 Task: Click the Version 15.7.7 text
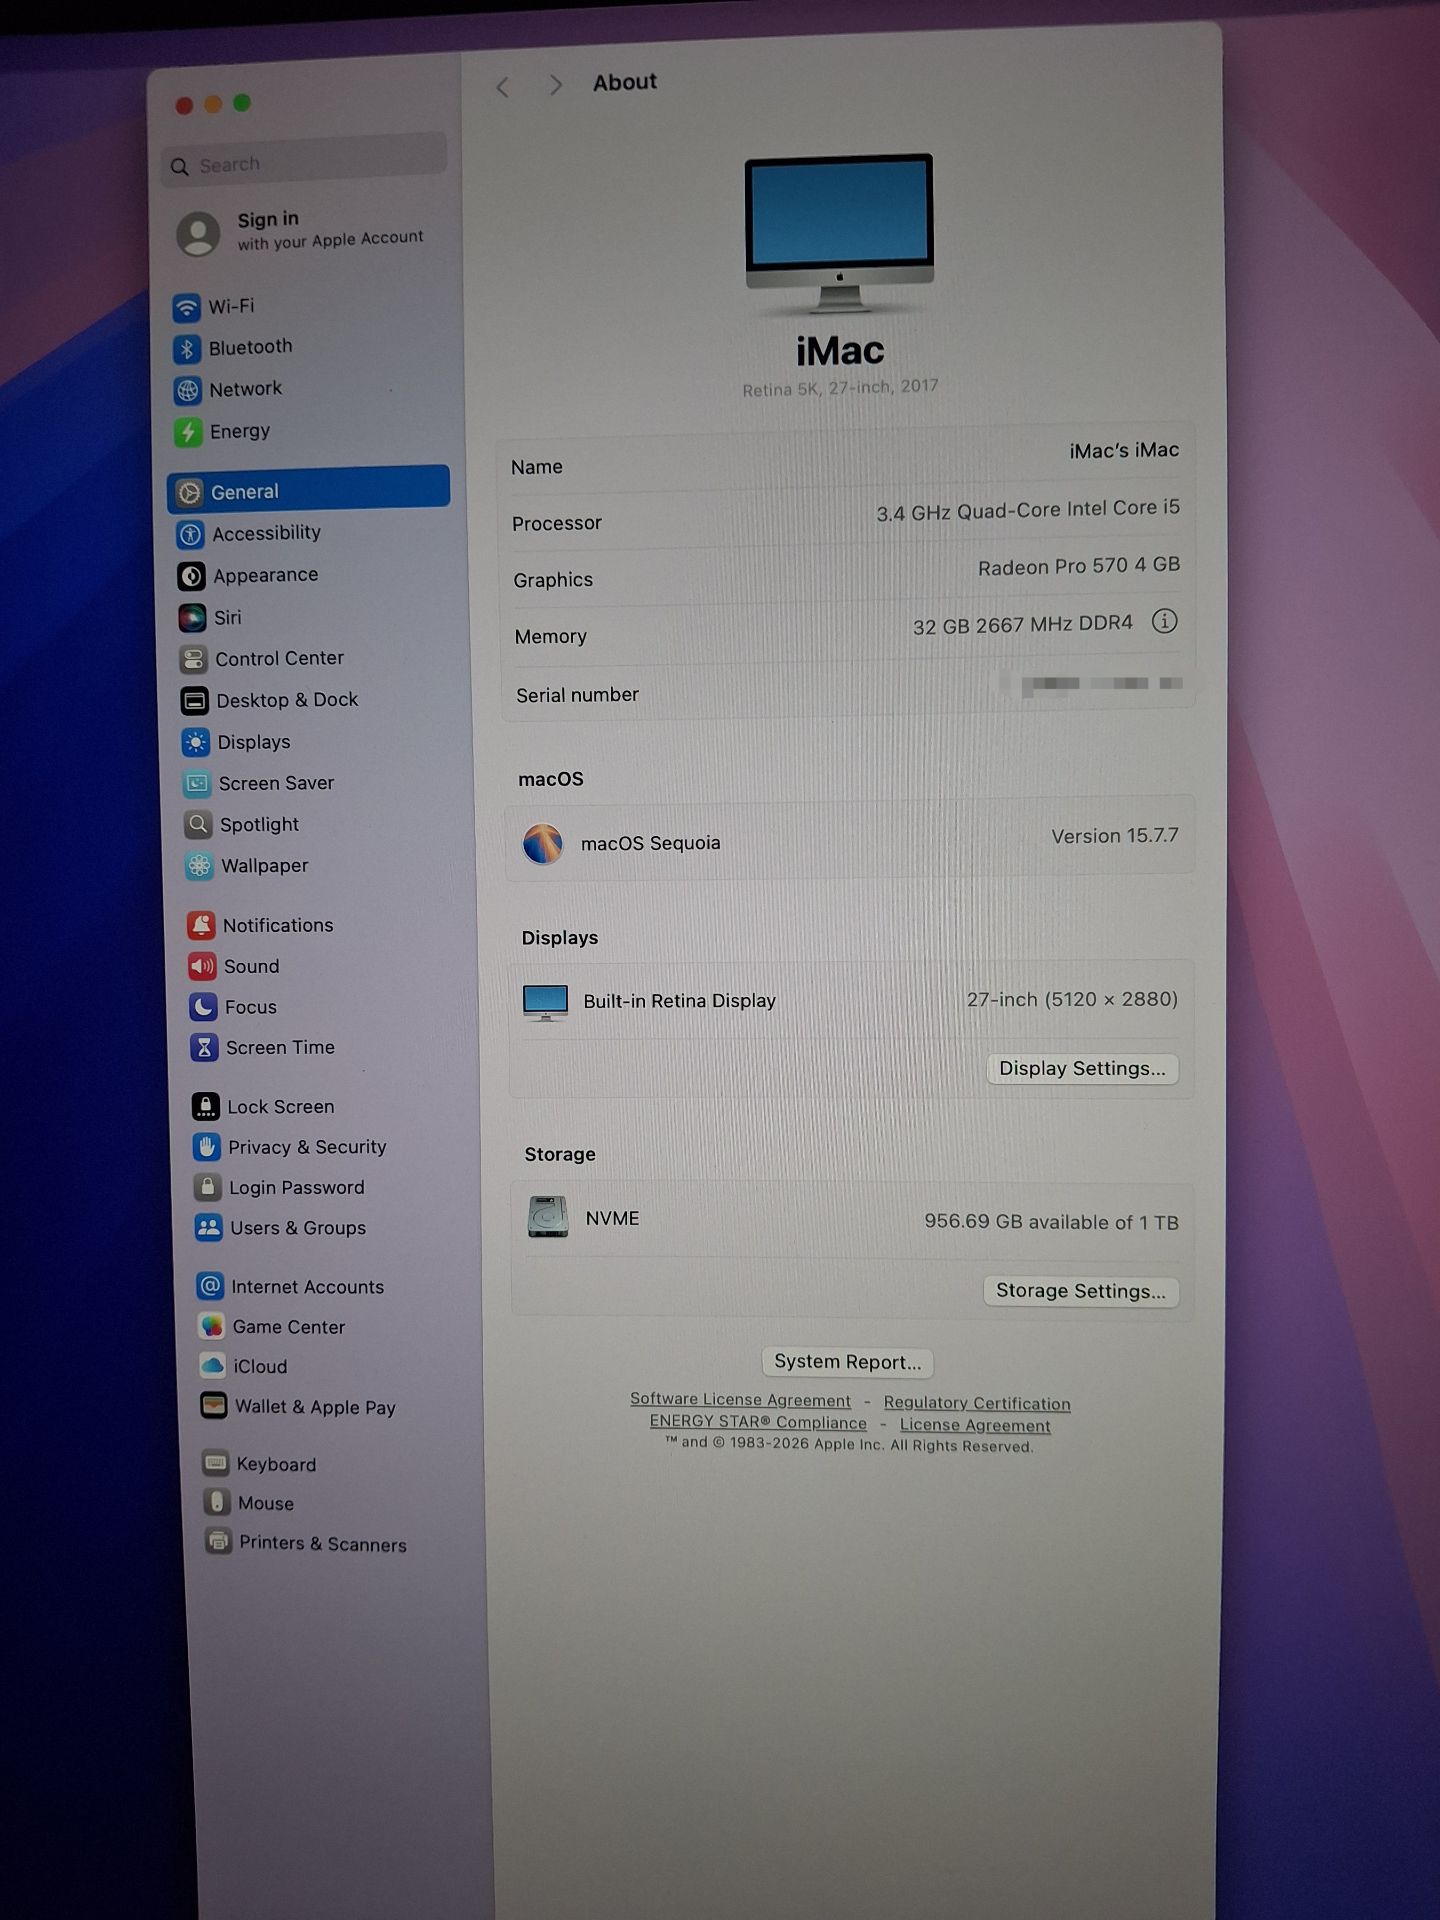(x=1115, y=836)
